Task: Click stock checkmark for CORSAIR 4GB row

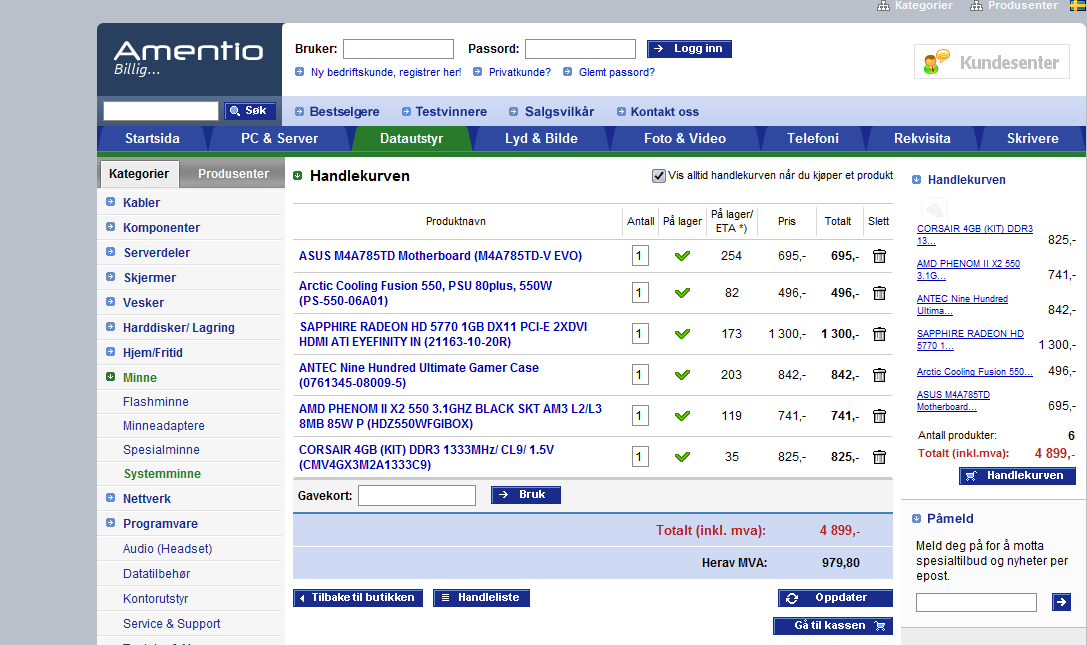Action: tap(682, 456)
